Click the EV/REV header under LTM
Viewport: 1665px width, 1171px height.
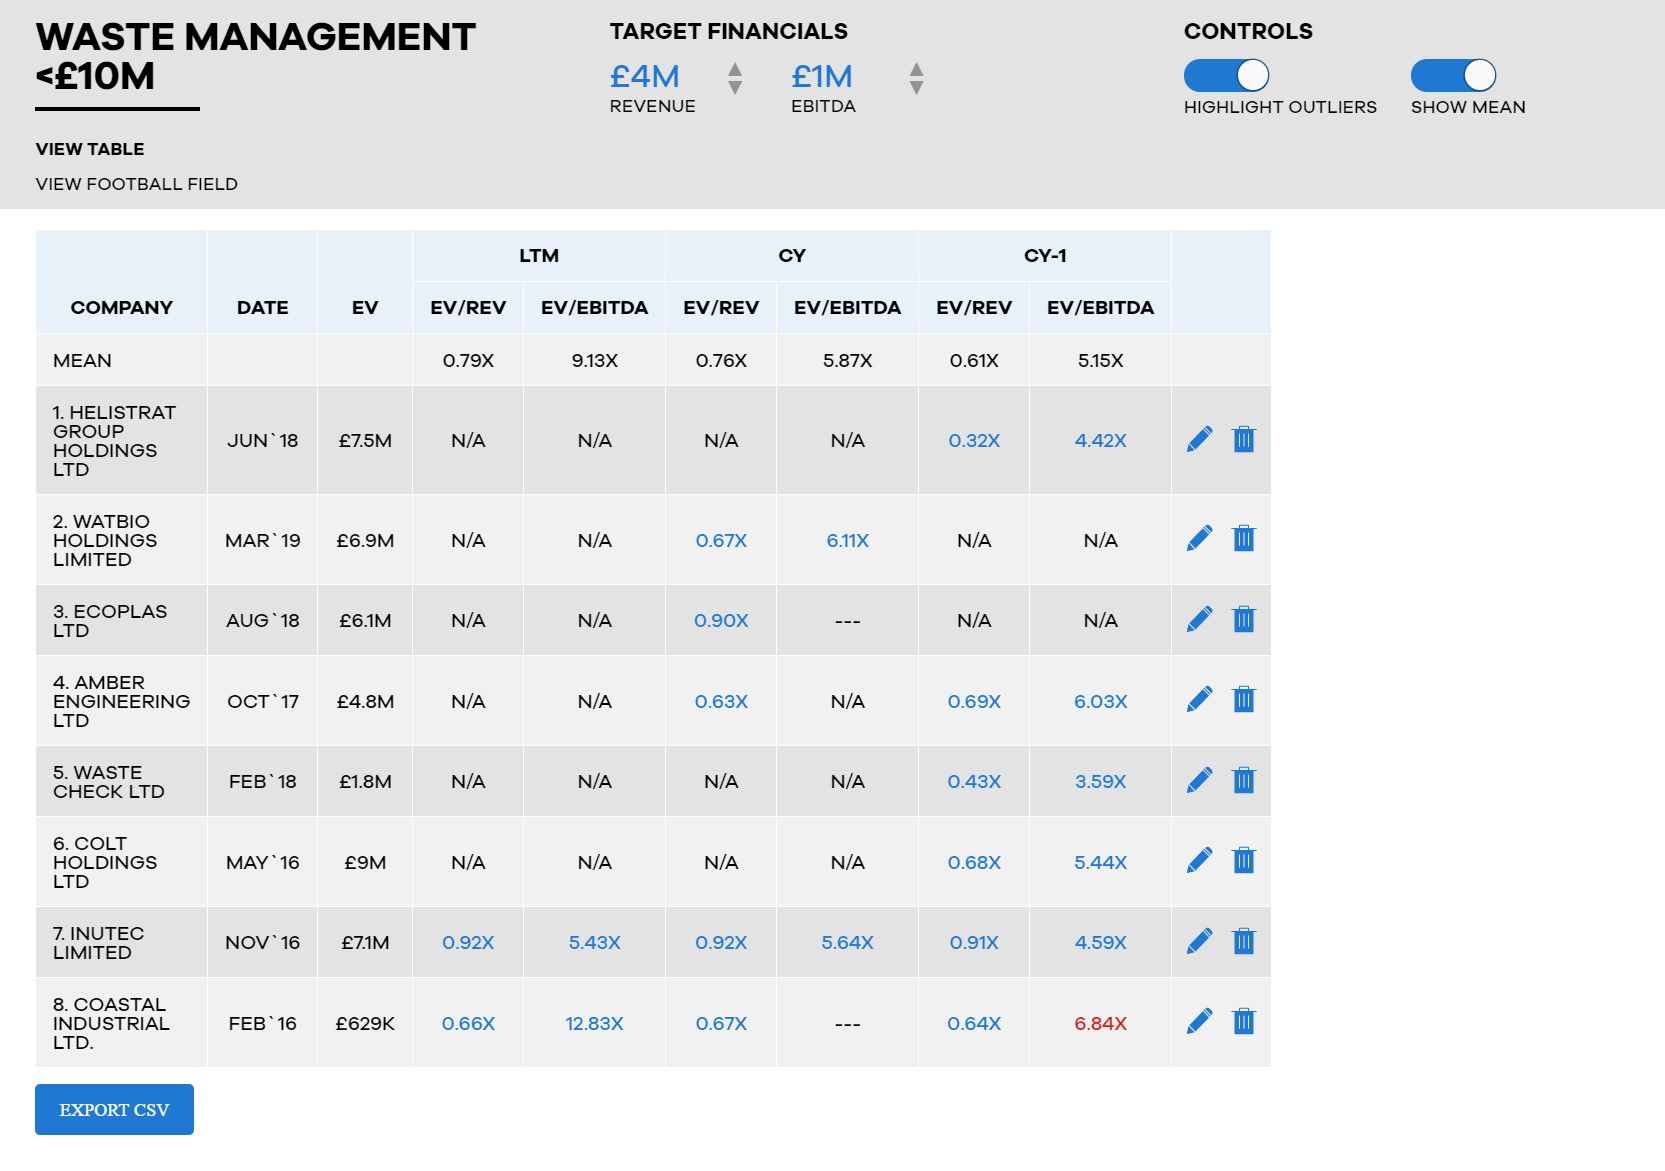pos(468,307)
